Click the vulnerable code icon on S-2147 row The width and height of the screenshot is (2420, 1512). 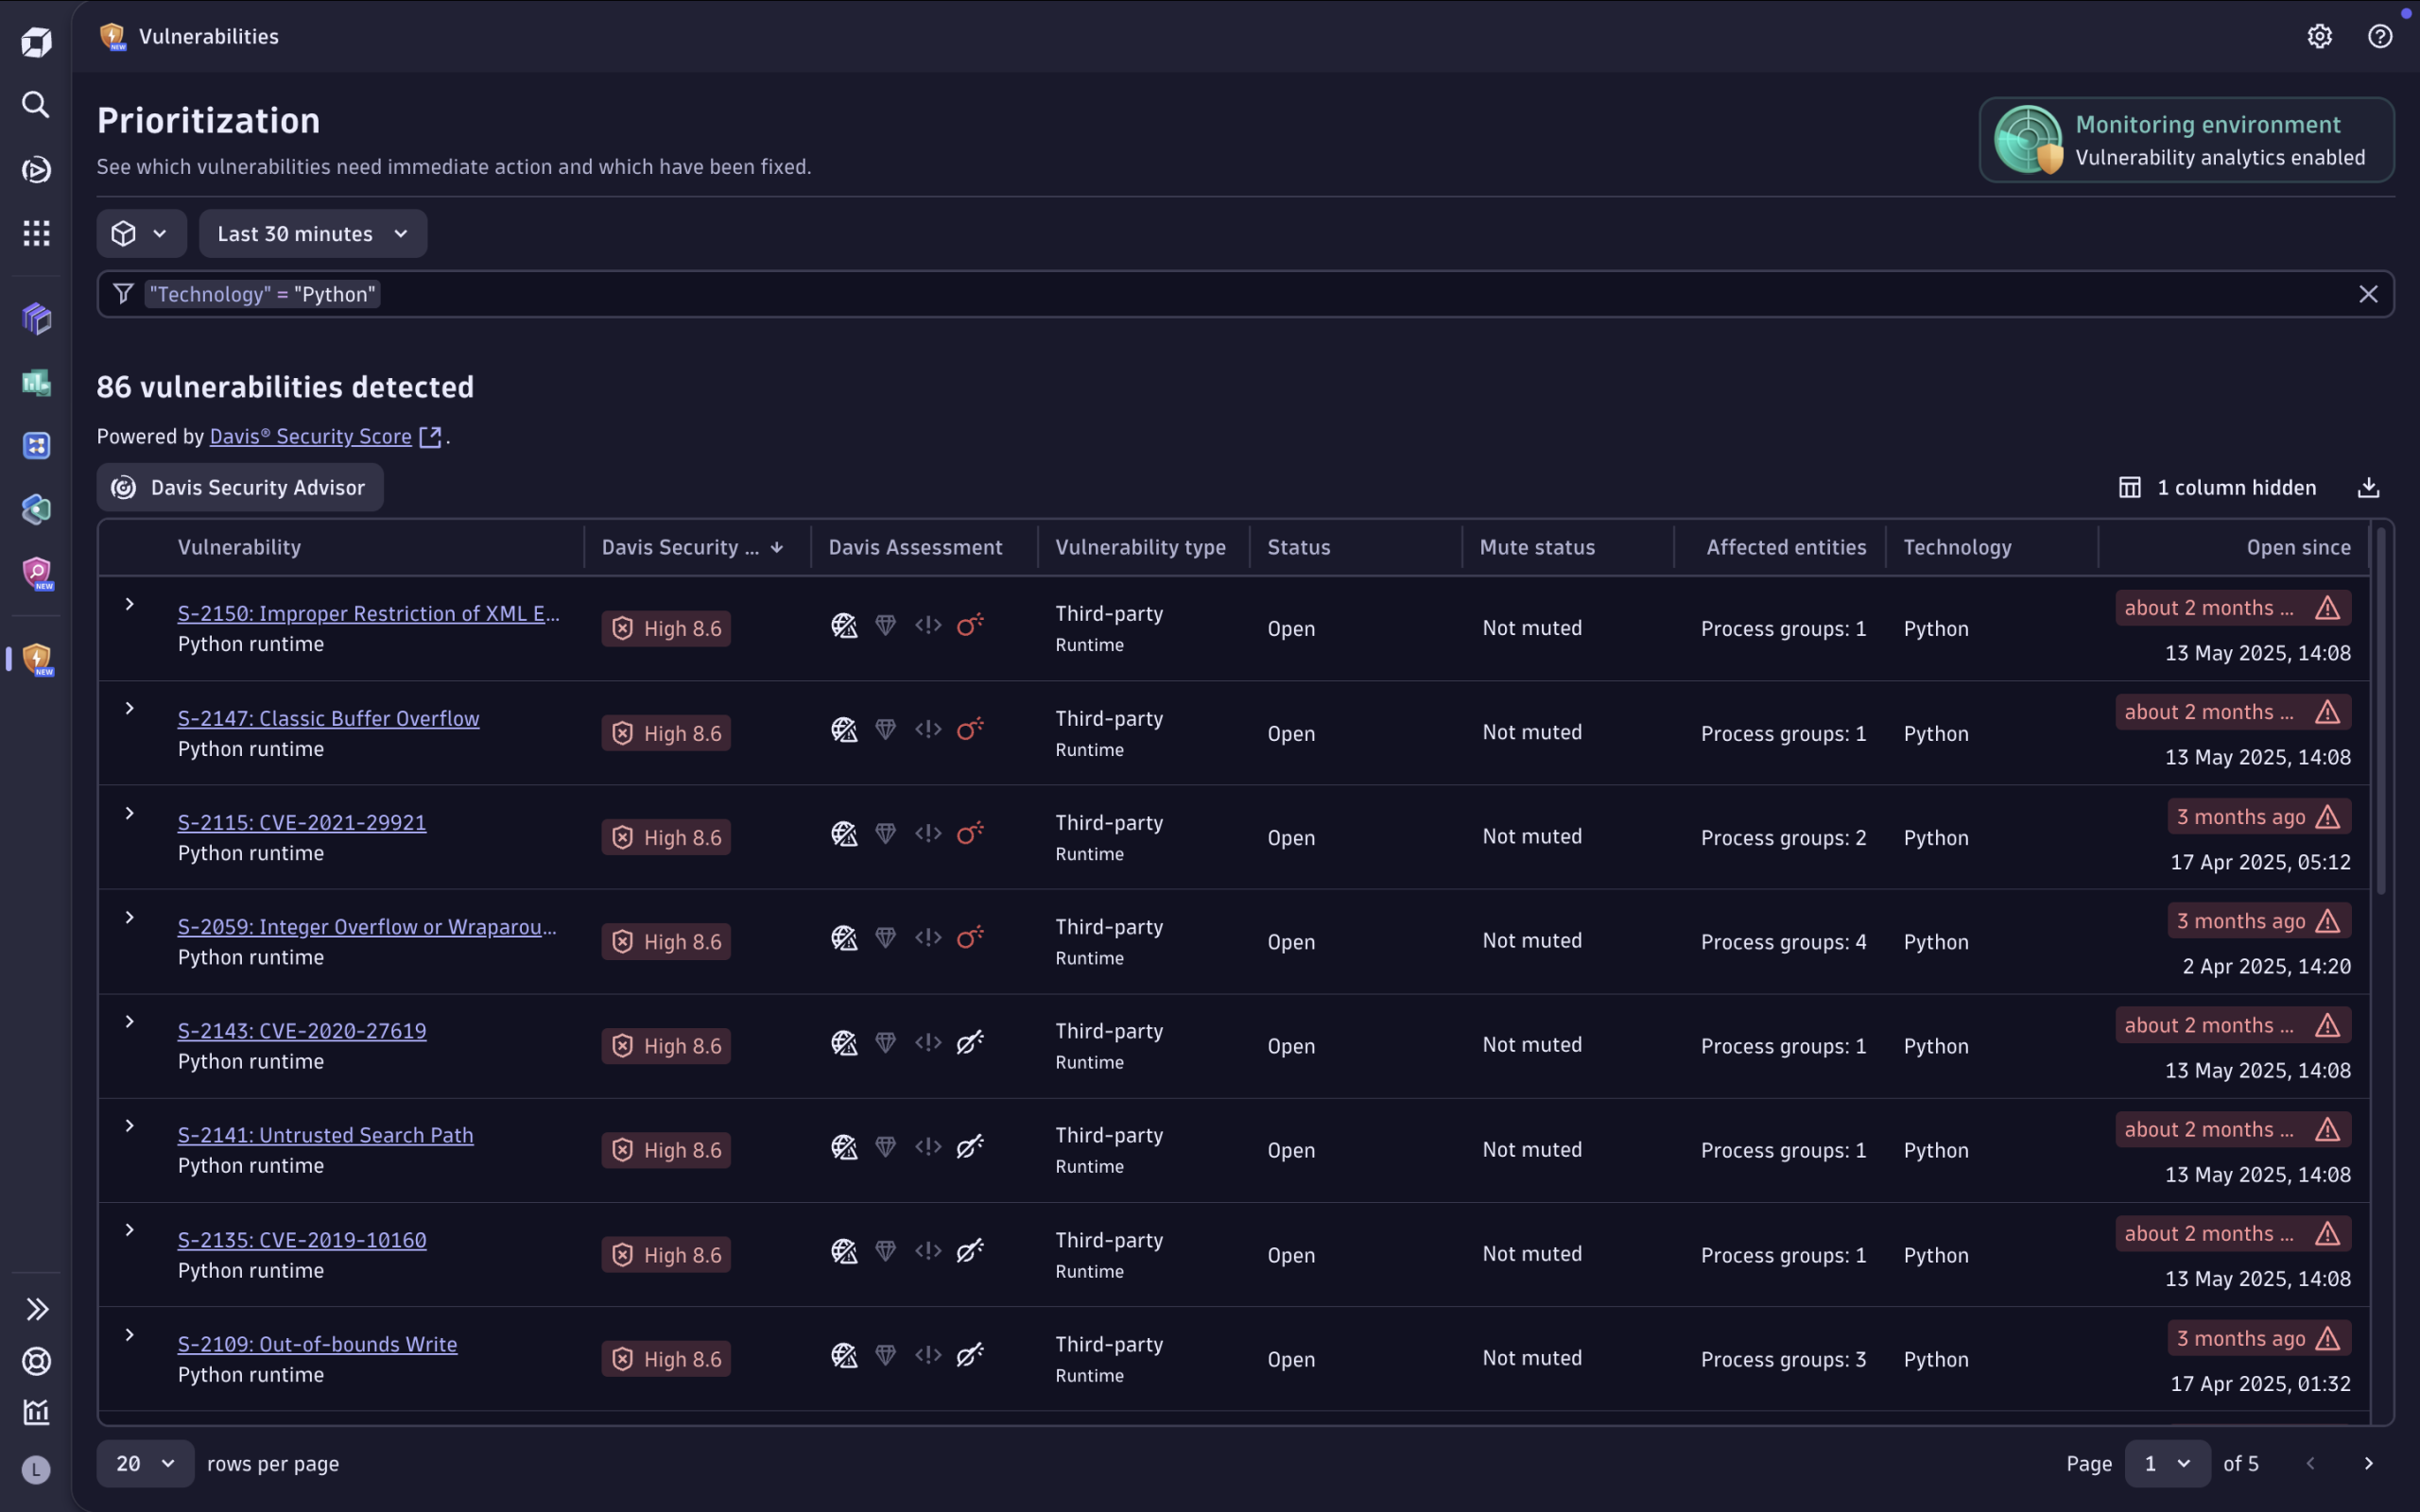(x=927, y=729)
